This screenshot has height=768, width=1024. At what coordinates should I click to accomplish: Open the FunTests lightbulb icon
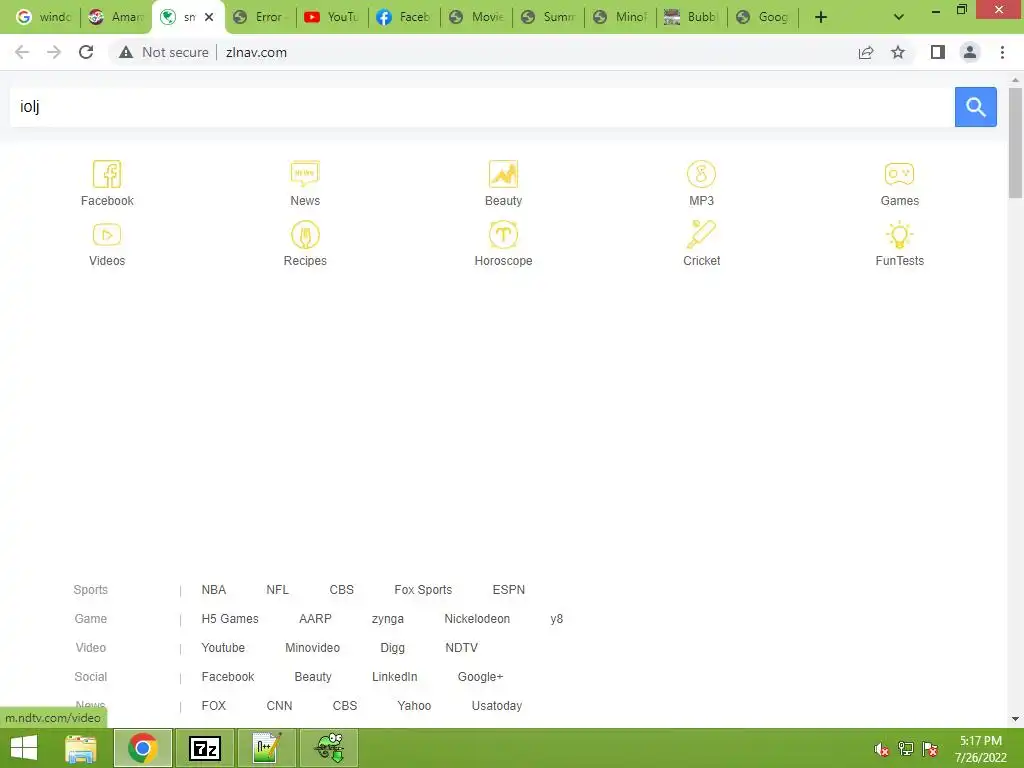click(899, 234)
